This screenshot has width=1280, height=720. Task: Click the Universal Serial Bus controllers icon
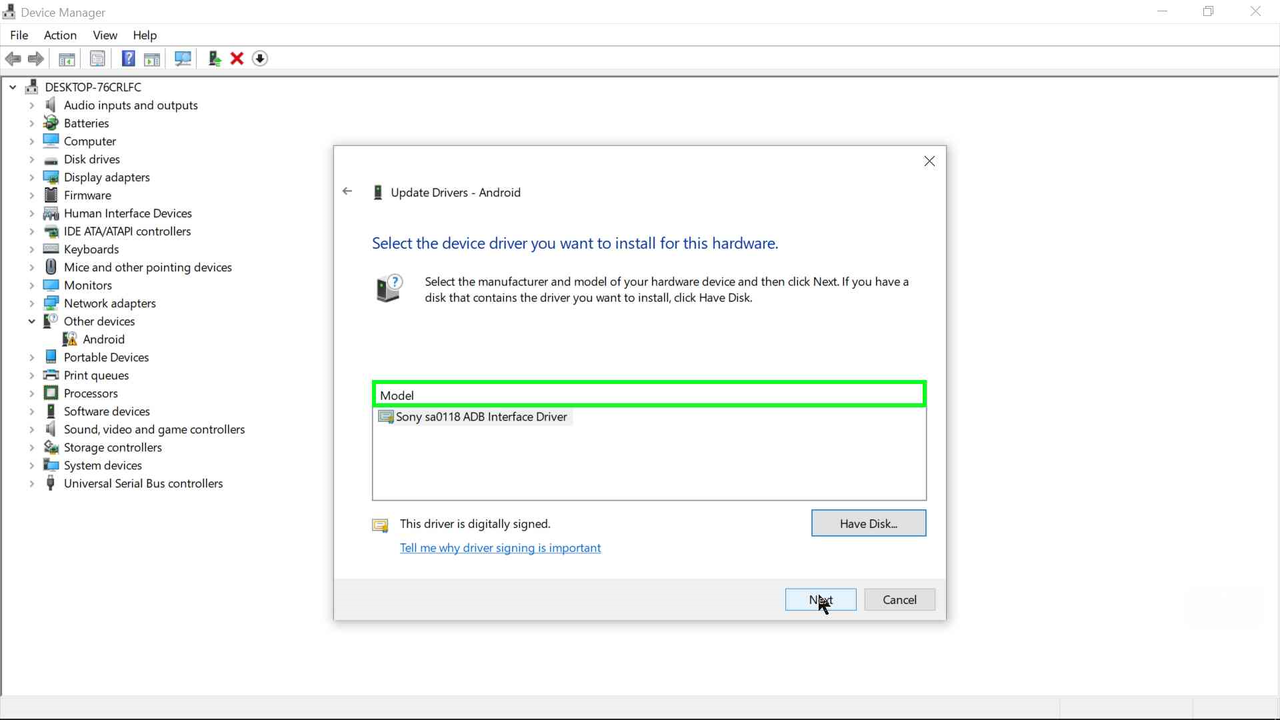[x=51, y=483]
